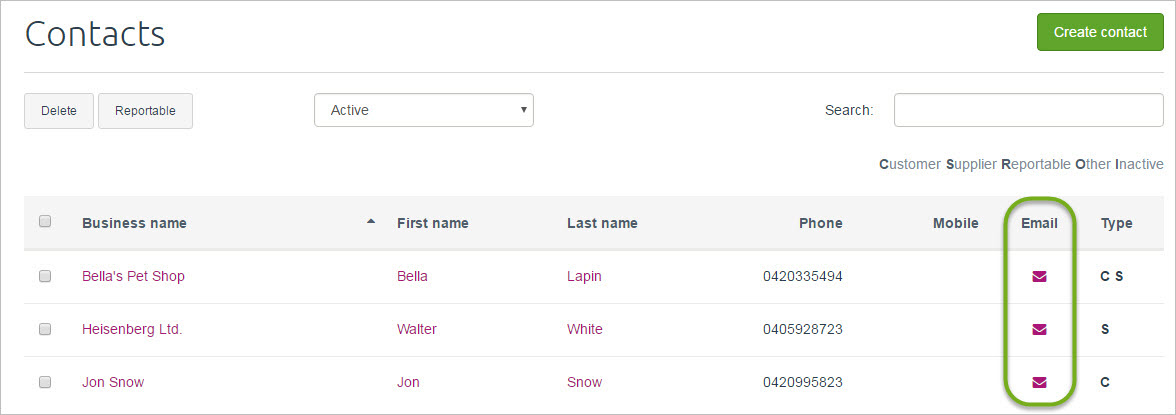Open the Active status filter dropdown
This screenshot has width=1176, height=415.
coord(423,111)
